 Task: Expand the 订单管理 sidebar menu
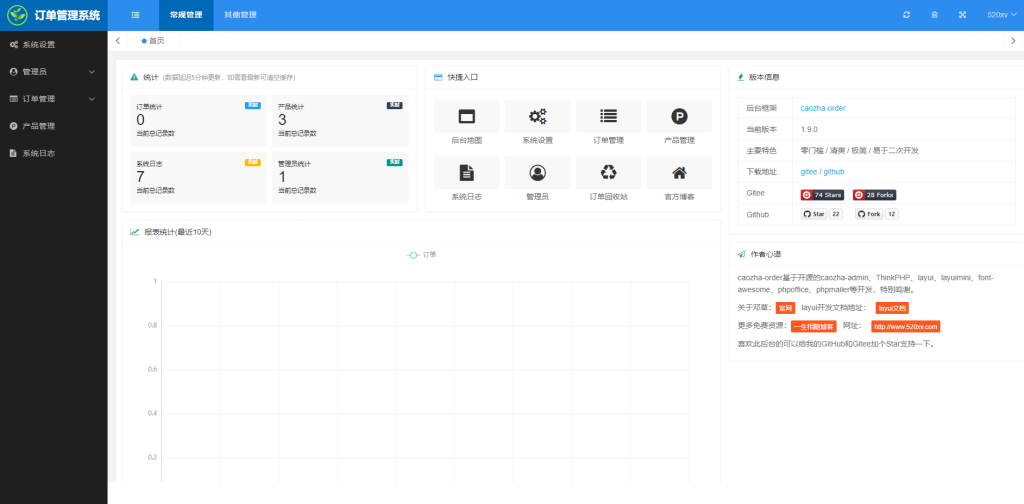(x=53, y=99)
